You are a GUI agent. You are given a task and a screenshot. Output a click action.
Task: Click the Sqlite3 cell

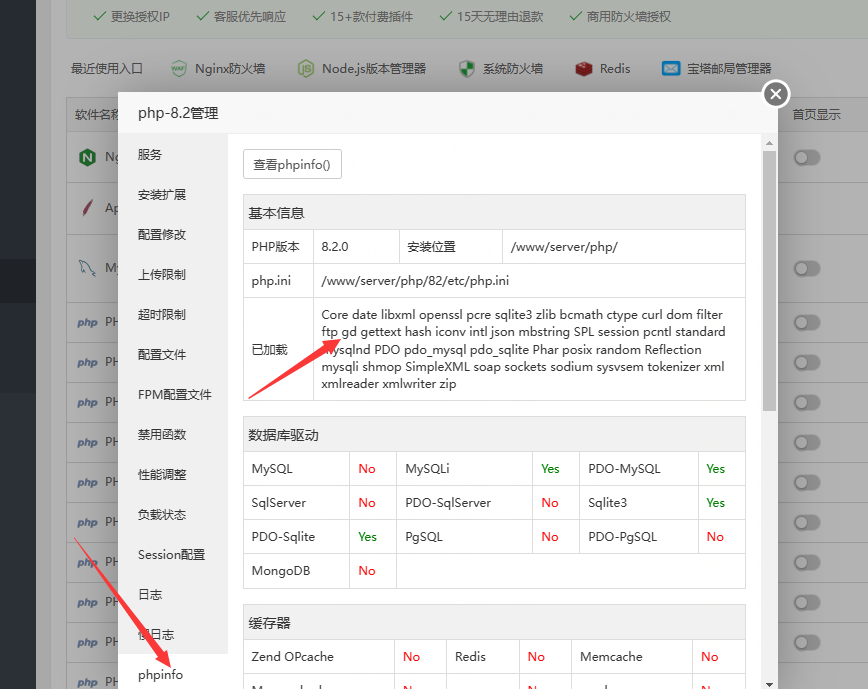click(638, 502)
